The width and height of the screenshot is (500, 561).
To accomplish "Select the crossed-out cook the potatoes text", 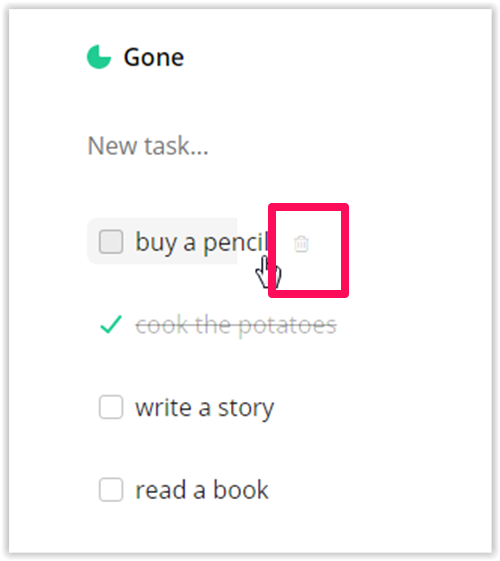I will point(236,325).
